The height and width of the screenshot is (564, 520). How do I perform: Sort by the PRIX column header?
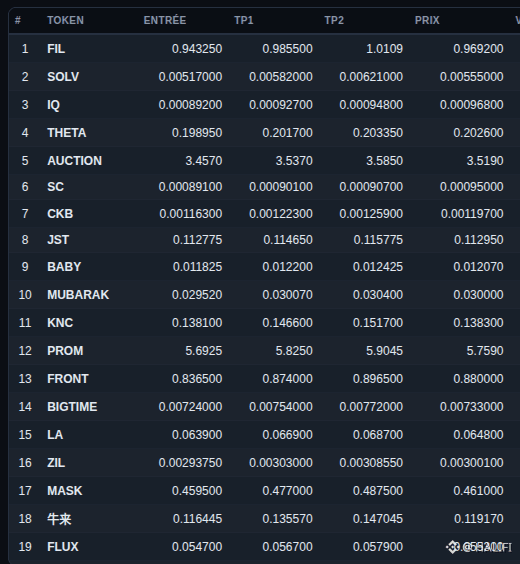pyautogui.click(x=427, y=20)
